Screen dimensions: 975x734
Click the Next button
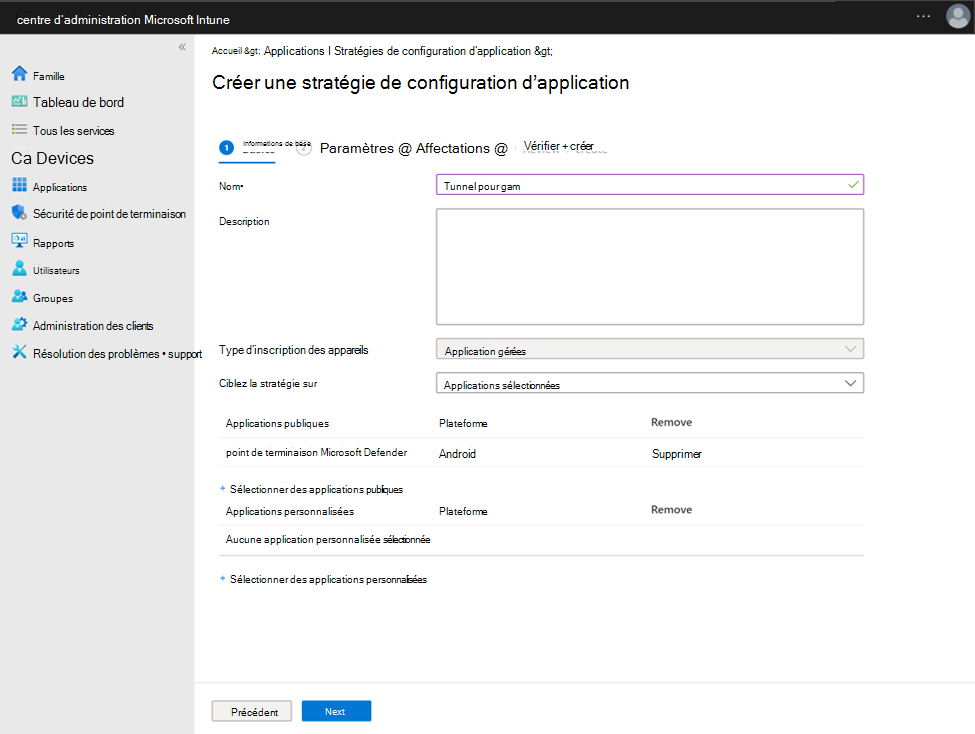(336, 711)
